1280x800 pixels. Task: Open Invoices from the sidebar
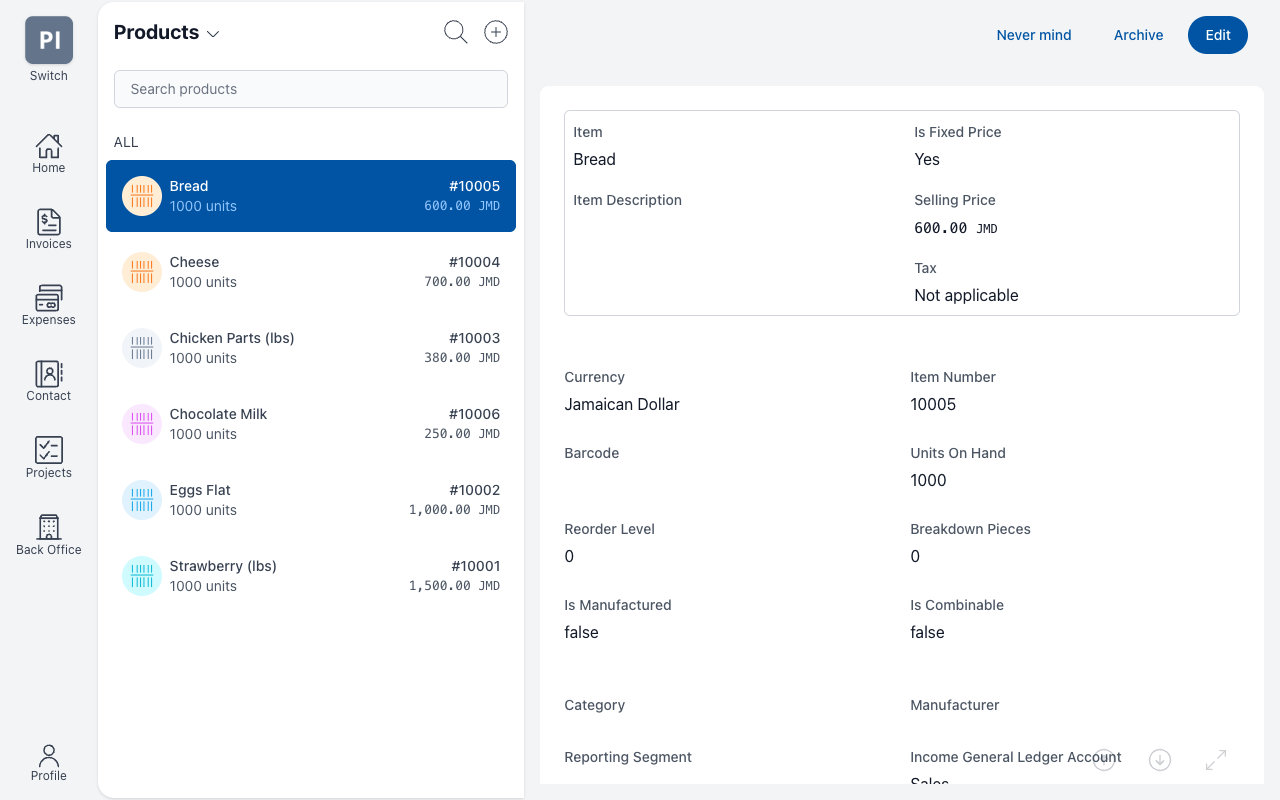pos(48,229)
